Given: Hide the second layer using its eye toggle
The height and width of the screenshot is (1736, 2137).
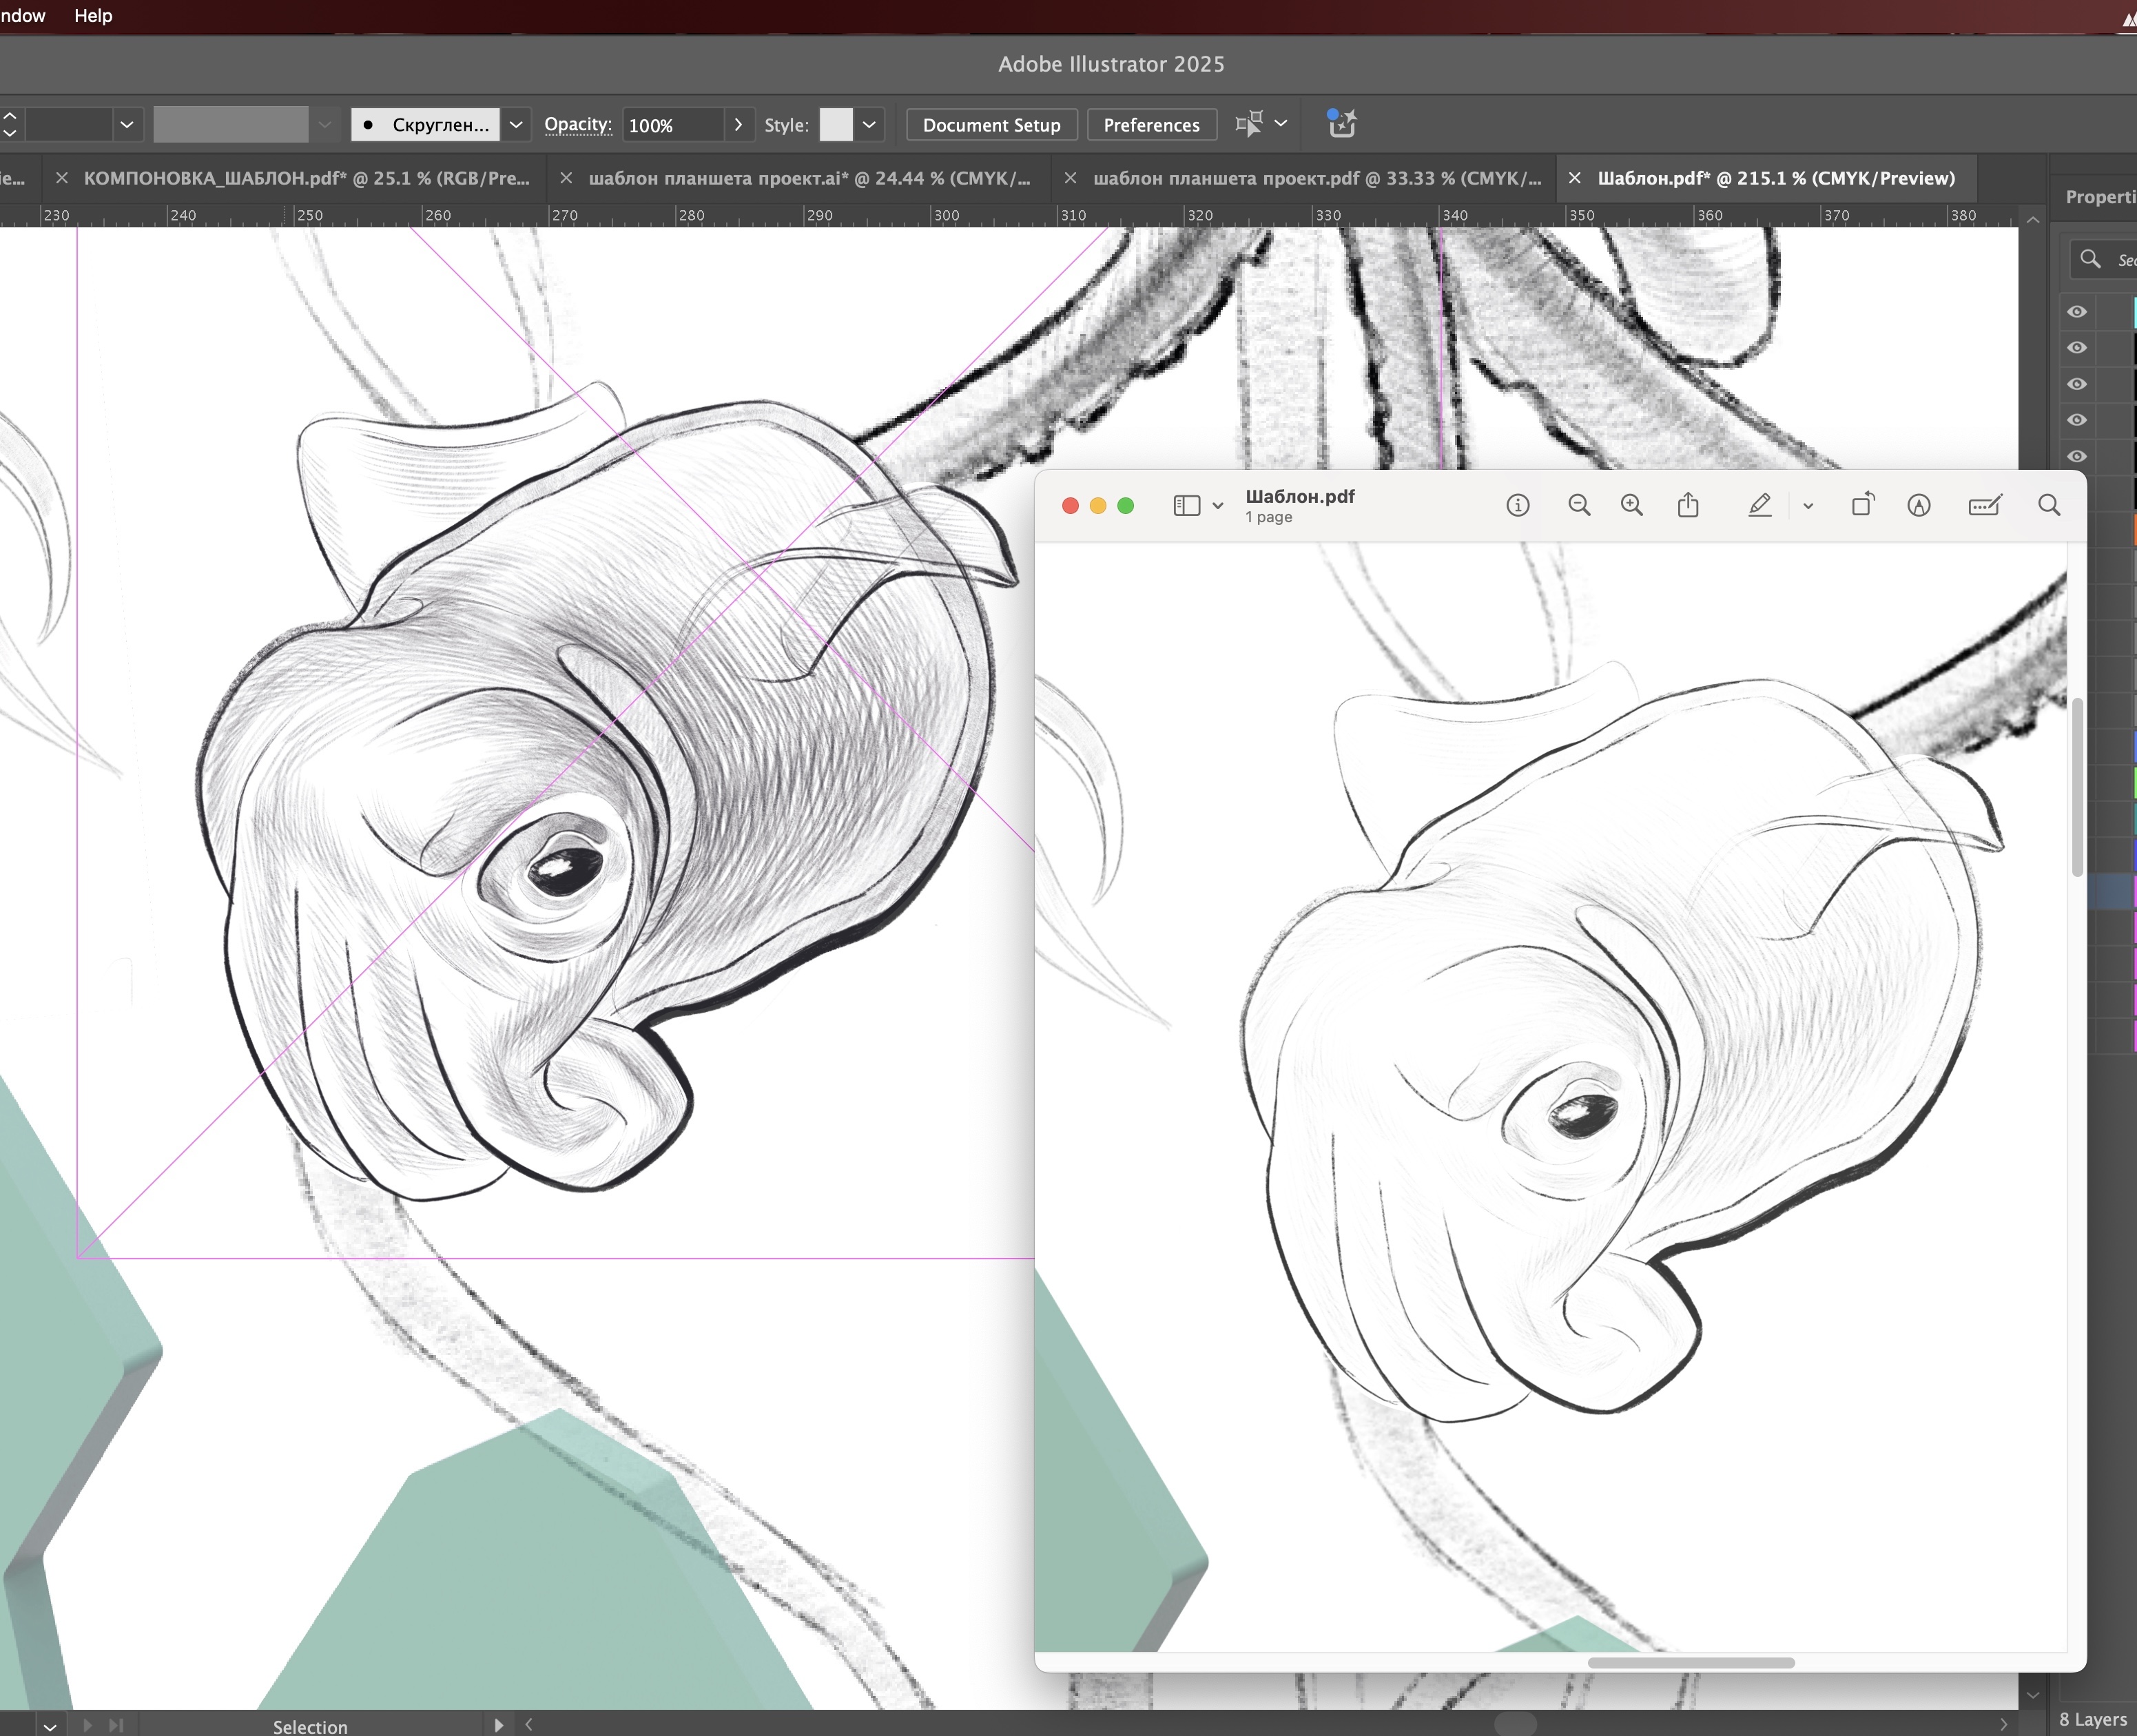Looking at the screenshot, I should tap(2077, 348).
